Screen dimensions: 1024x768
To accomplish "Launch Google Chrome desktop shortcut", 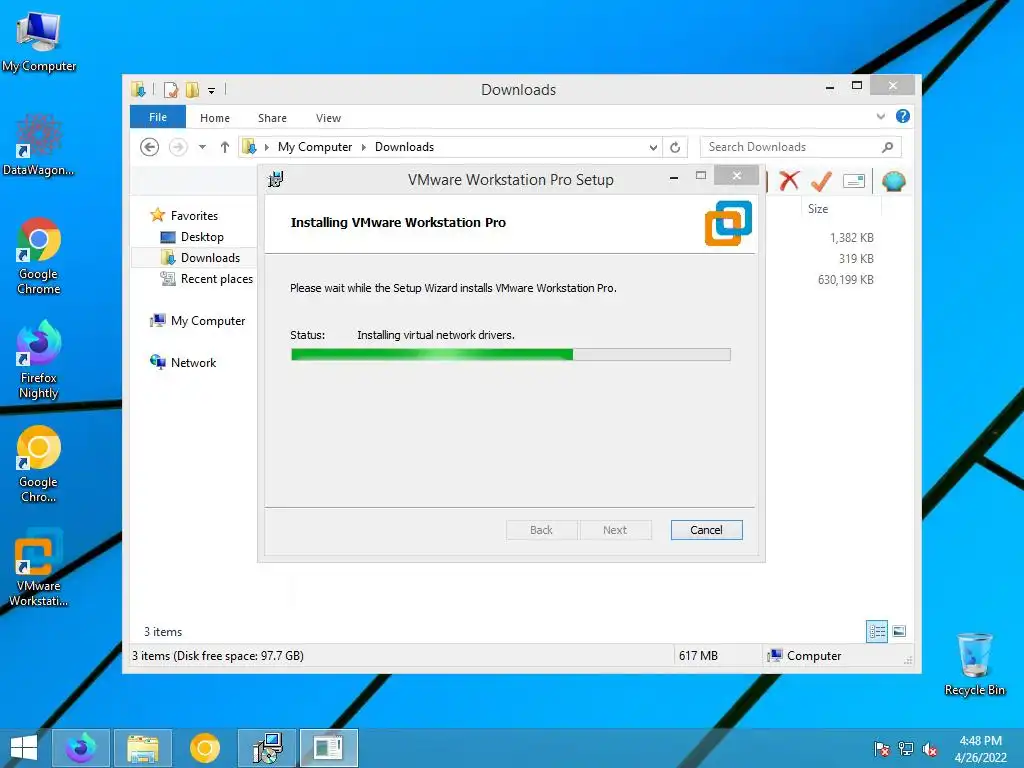I will [39, 255].
